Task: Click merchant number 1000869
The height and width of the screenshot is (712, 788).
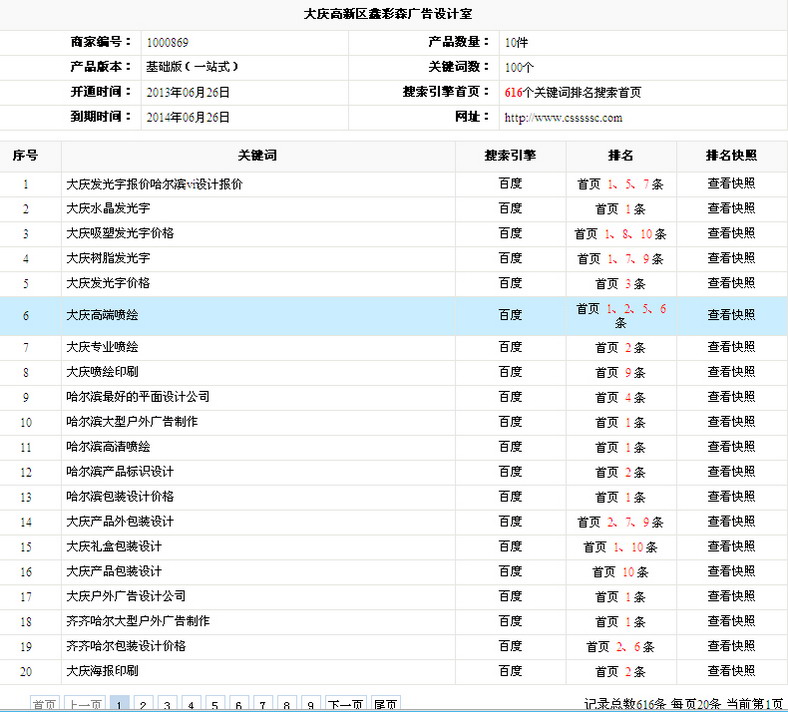Action: 167,43
